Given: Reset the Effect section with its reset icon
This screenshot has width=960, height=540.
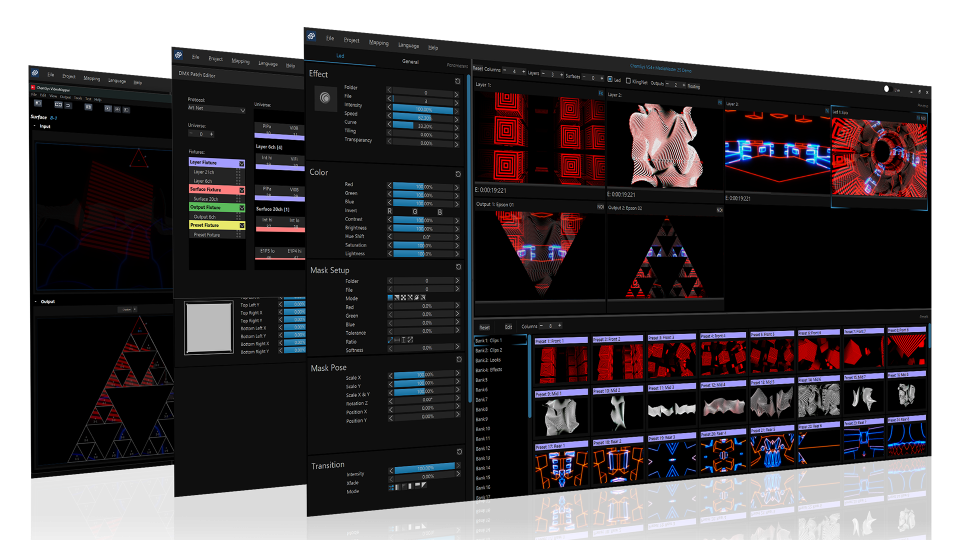Looking at the screenshot, I should point(457,80).
